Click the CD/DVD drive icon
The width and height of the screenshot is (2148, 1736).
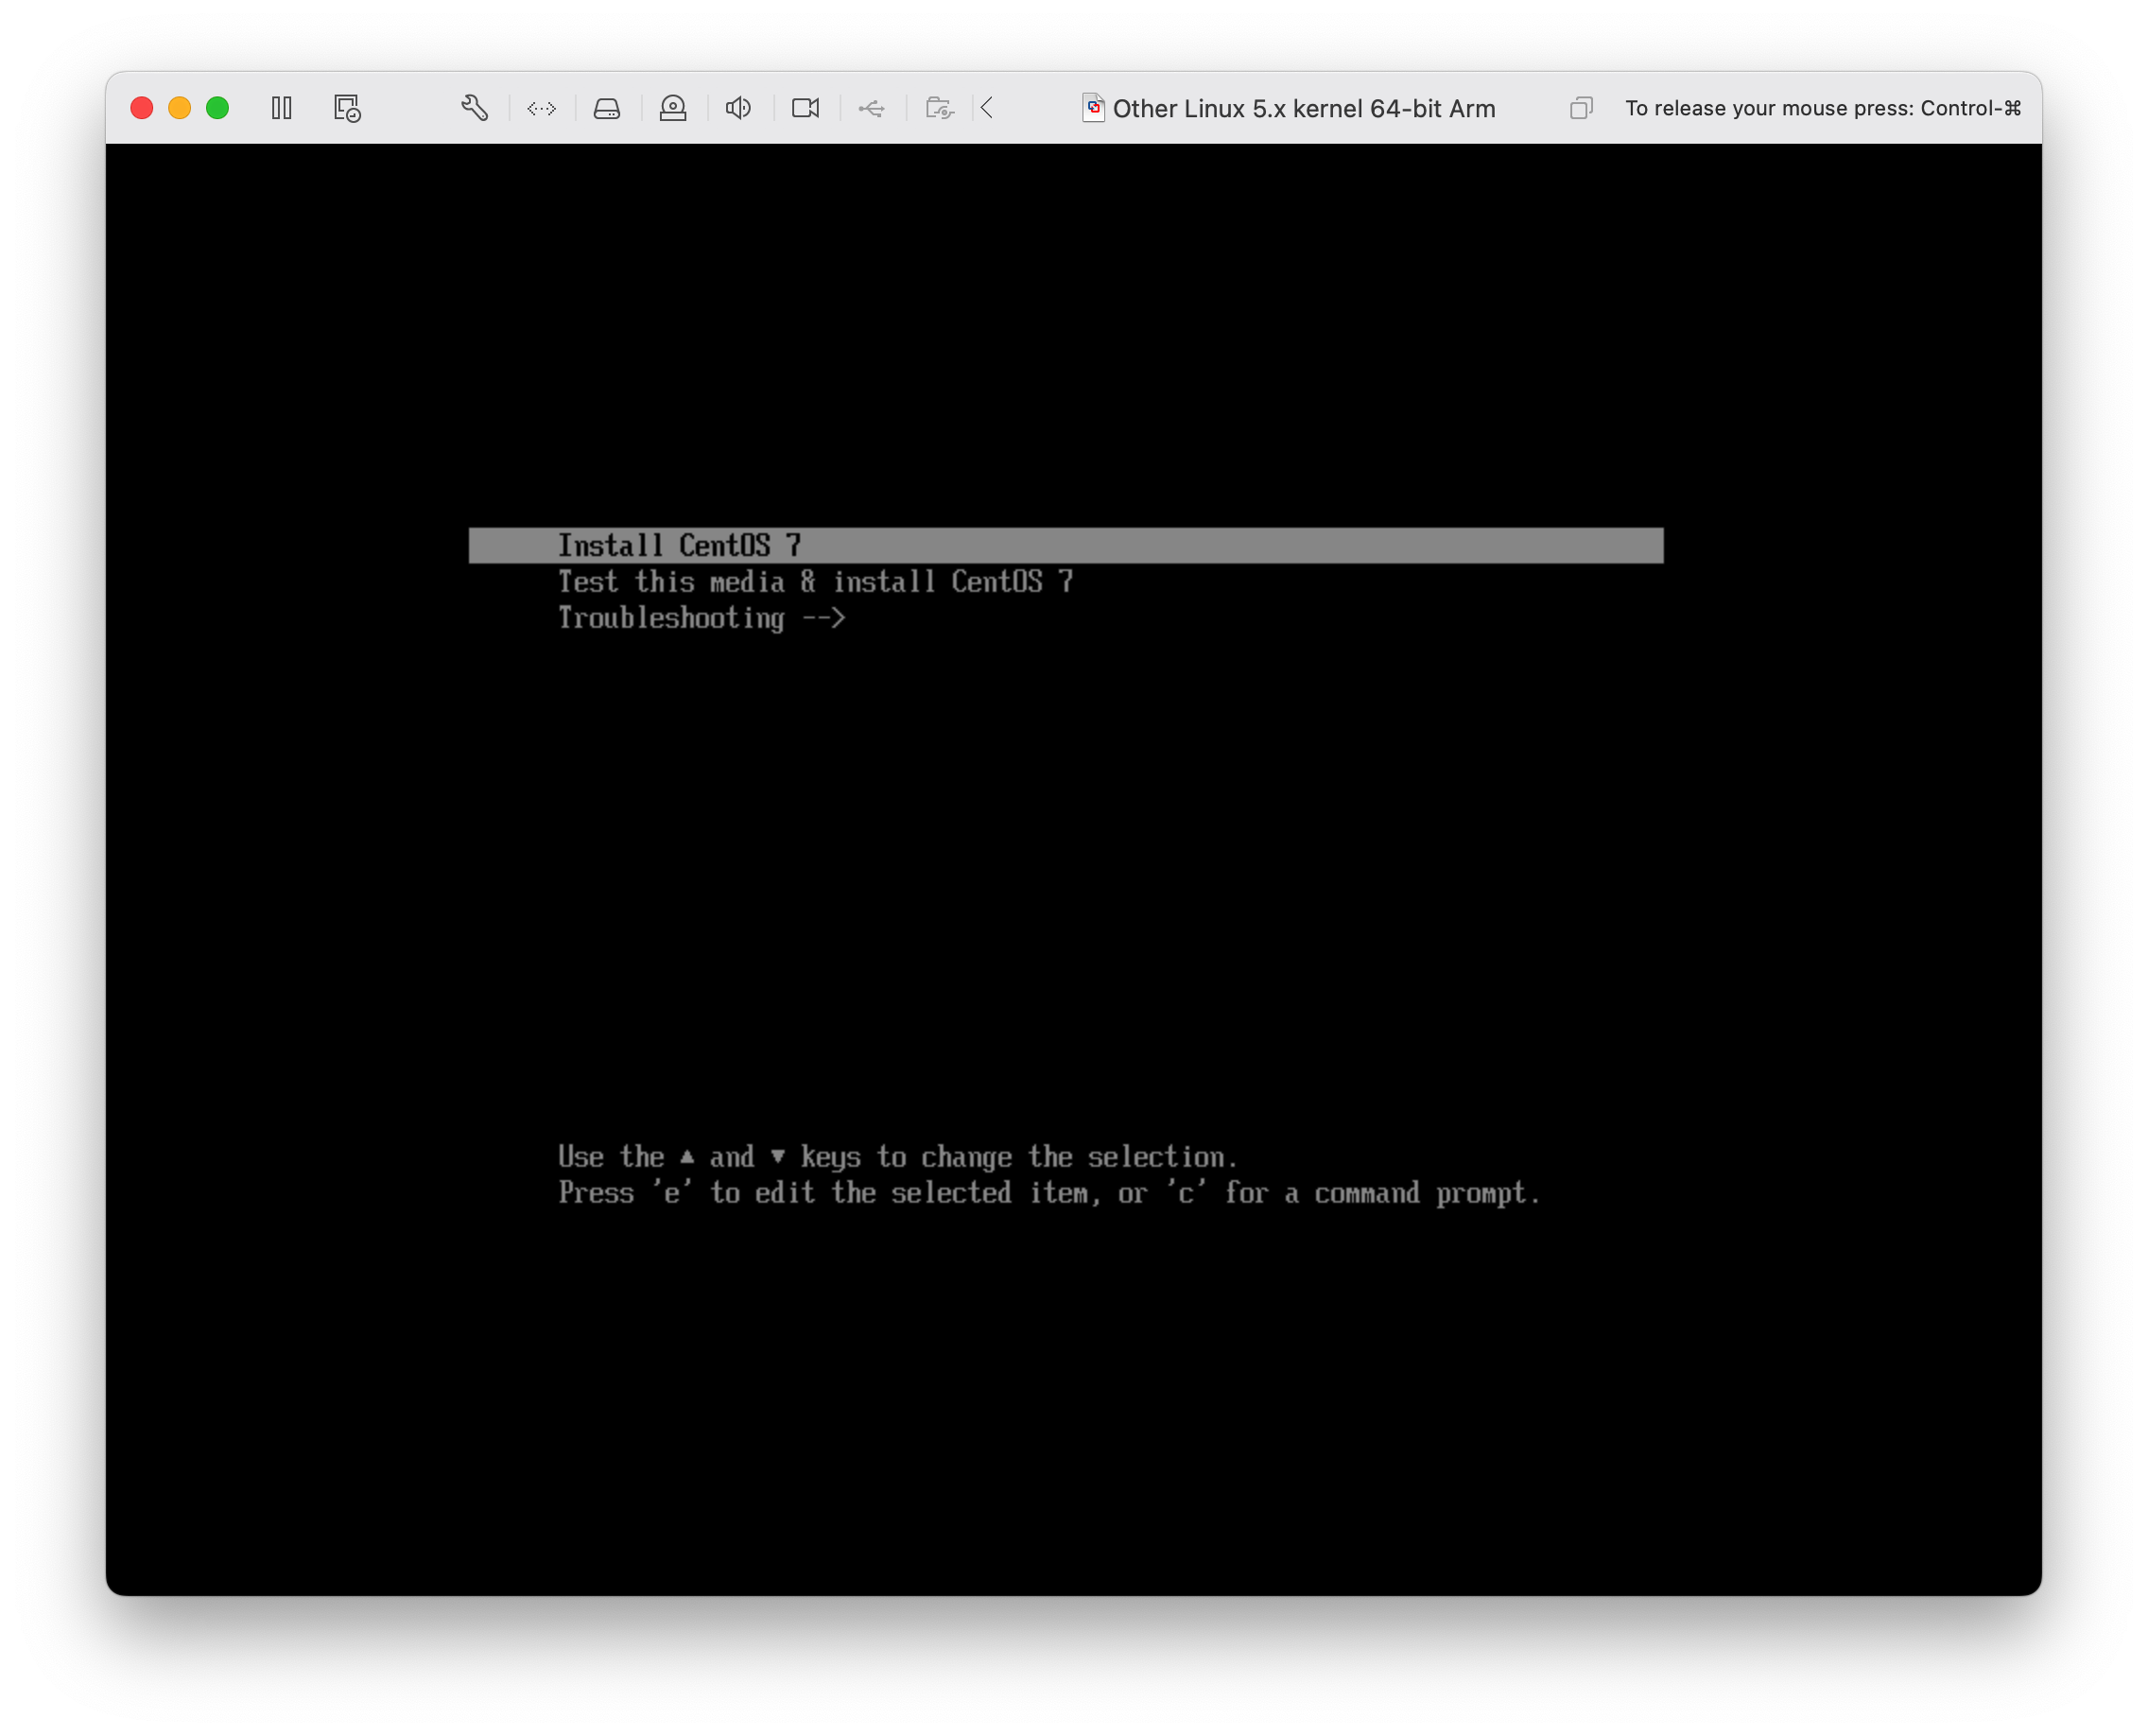[x=673, y=108]
